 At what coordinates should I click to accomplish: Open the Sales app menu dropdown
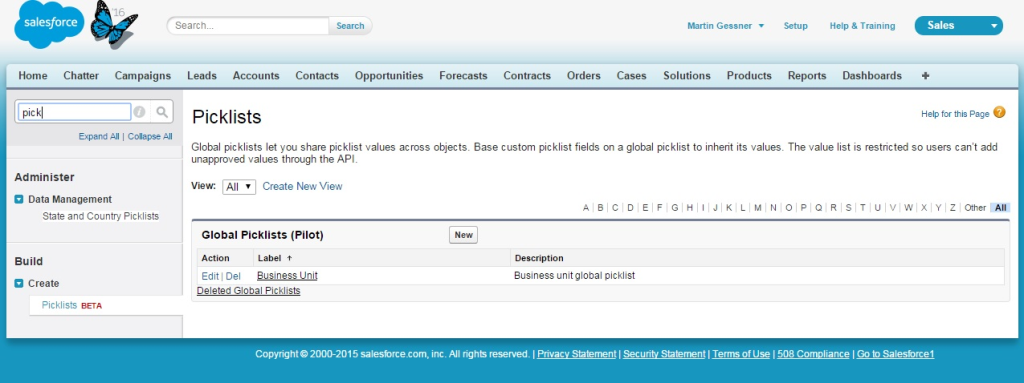tap(958, 25)
